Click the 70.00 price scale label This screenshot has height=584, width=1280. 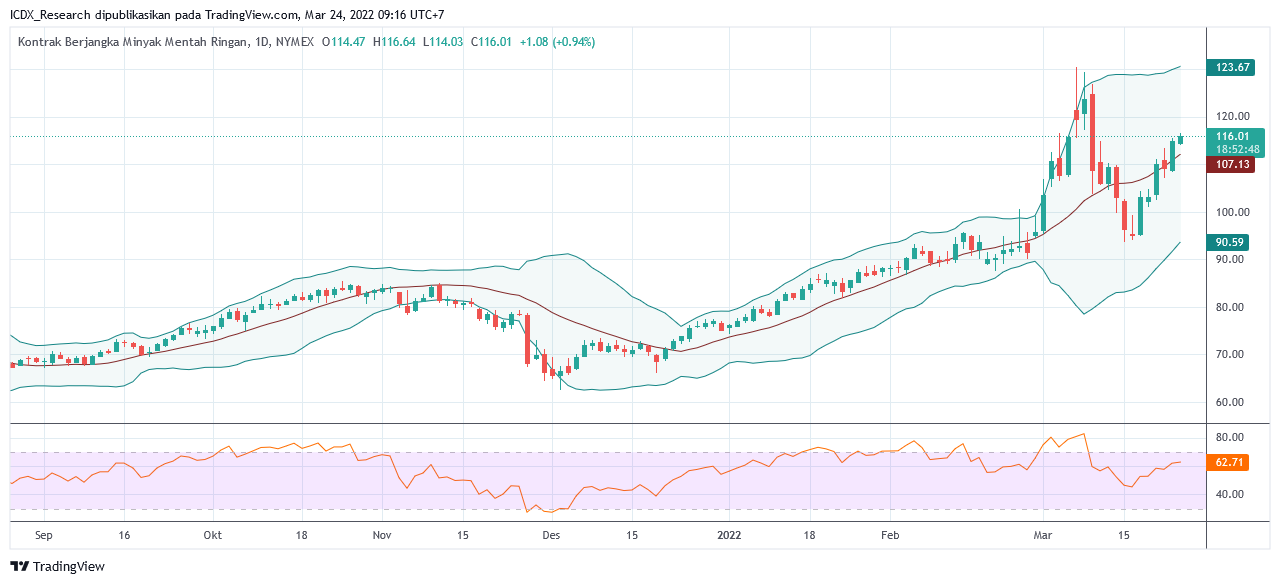[x=1229, y=355]
